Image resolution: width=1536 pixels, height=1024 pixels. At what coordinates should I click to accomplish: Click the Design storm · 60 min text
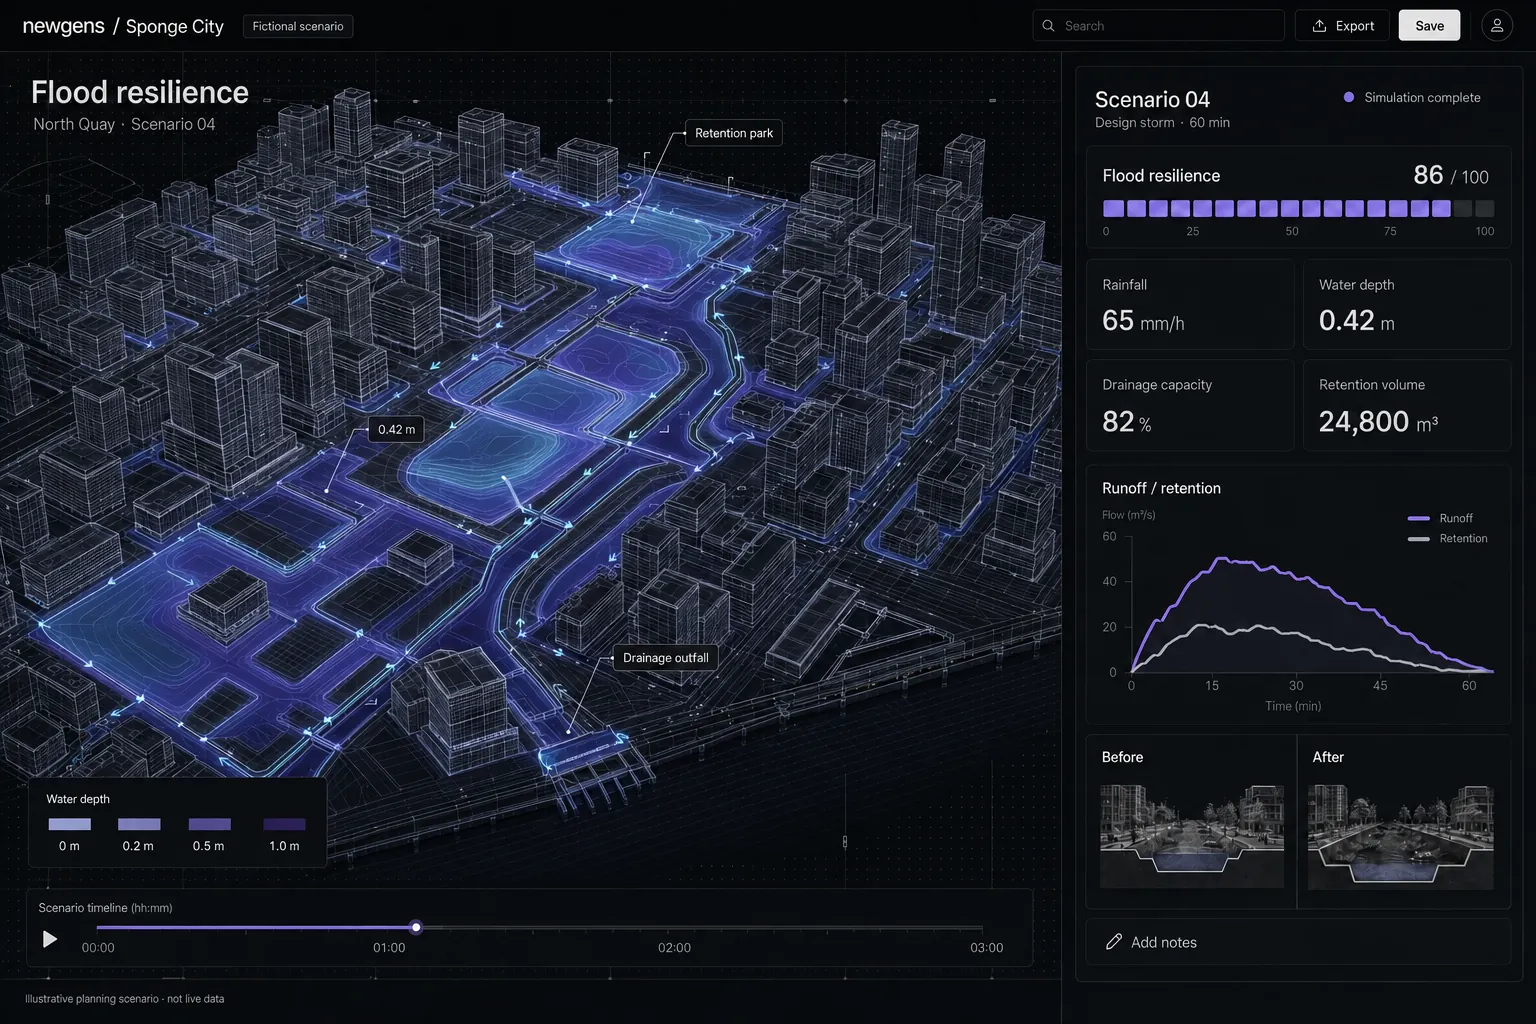click(x=1162, y=122)
